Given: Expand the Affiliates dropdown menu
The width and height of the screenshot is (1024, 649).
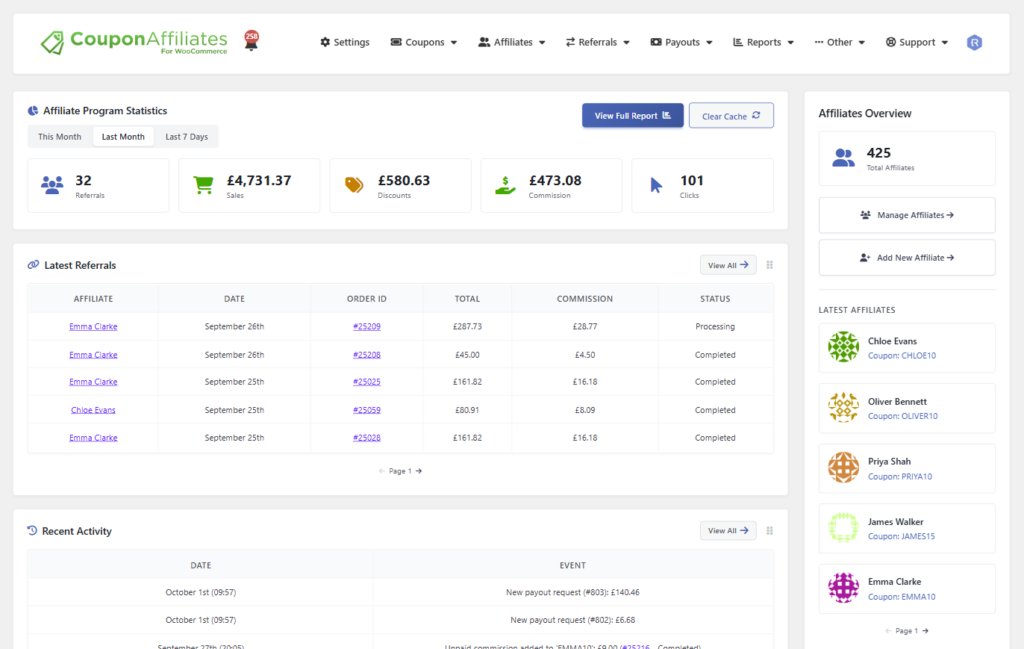Looking at the screenshot, I should tap(512, 42).
